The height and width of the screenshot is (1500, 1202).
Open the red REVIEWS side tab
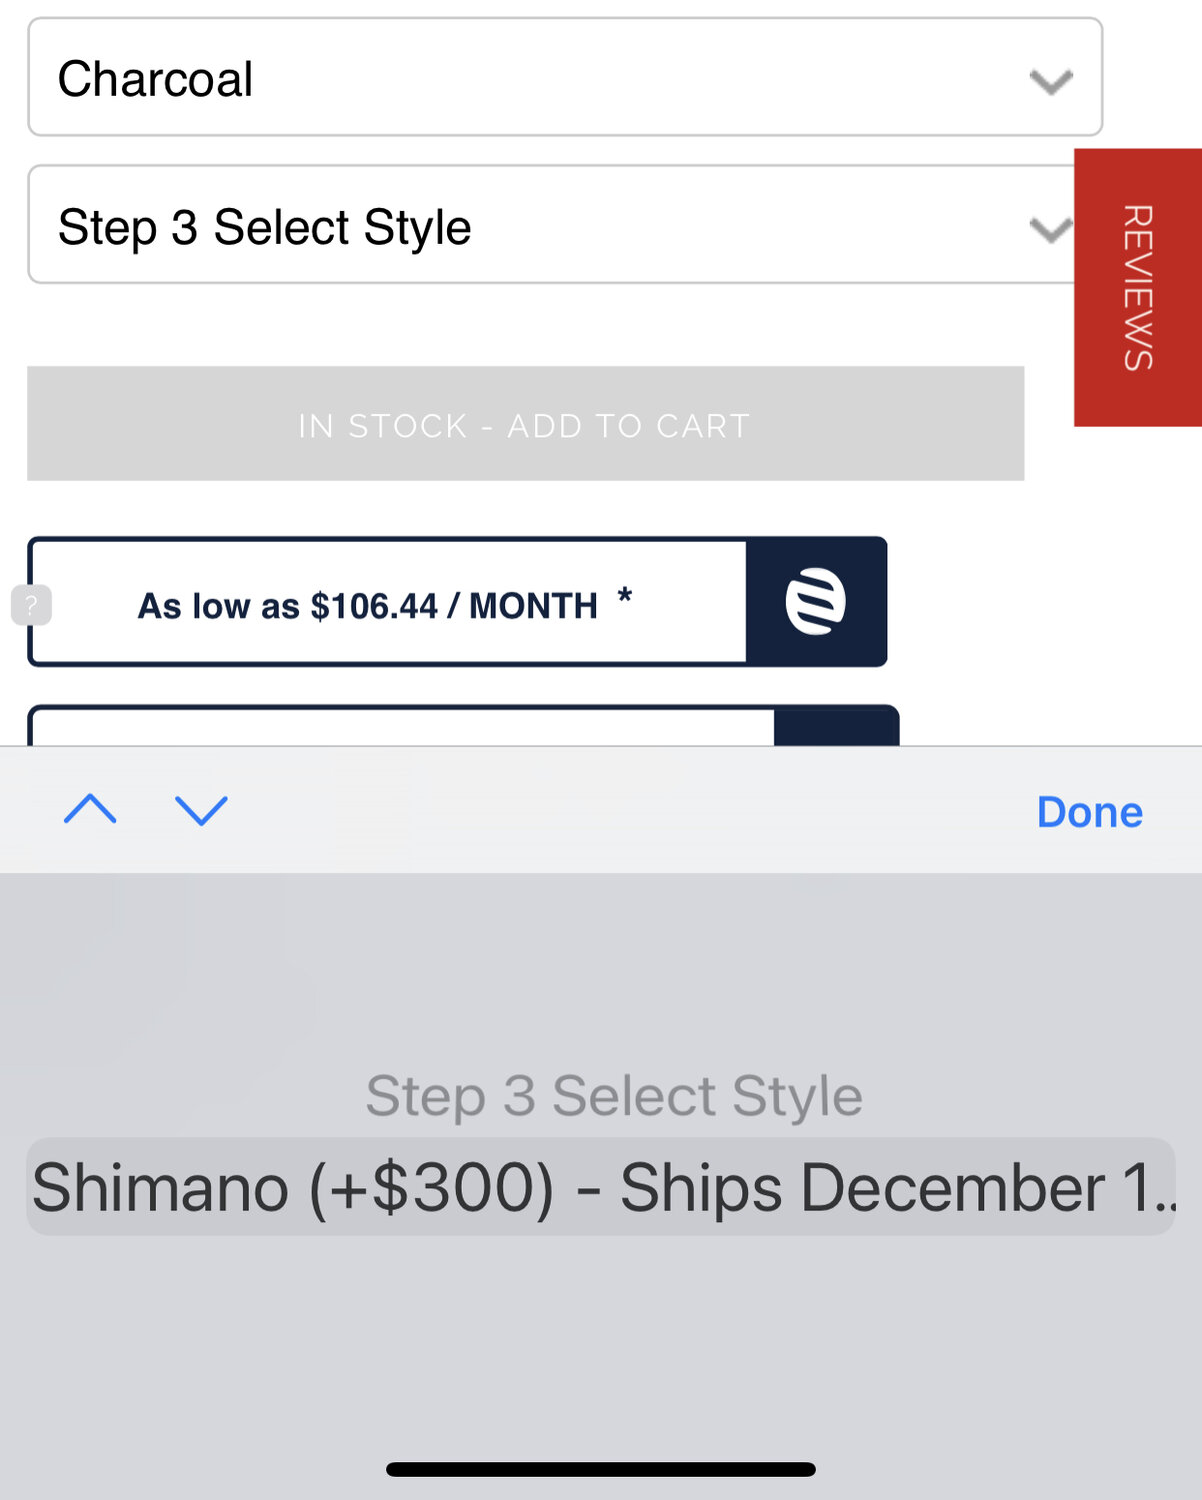[1138, 288]
